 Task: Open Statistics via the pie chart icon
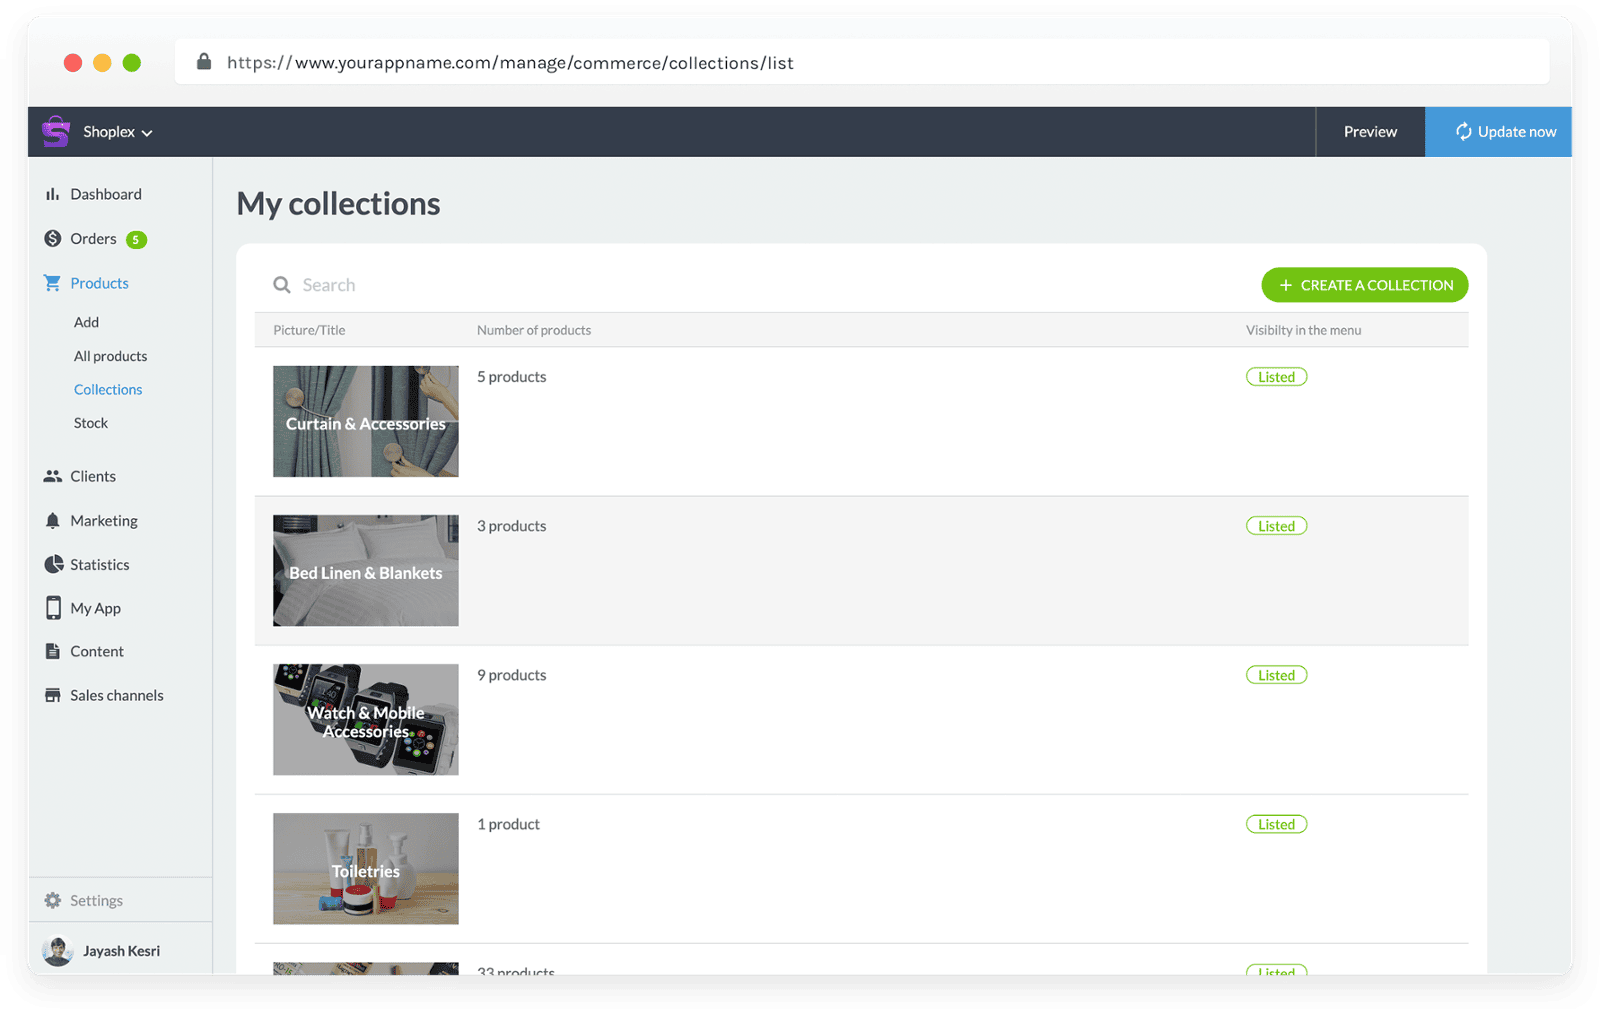[x=52, y=564]
